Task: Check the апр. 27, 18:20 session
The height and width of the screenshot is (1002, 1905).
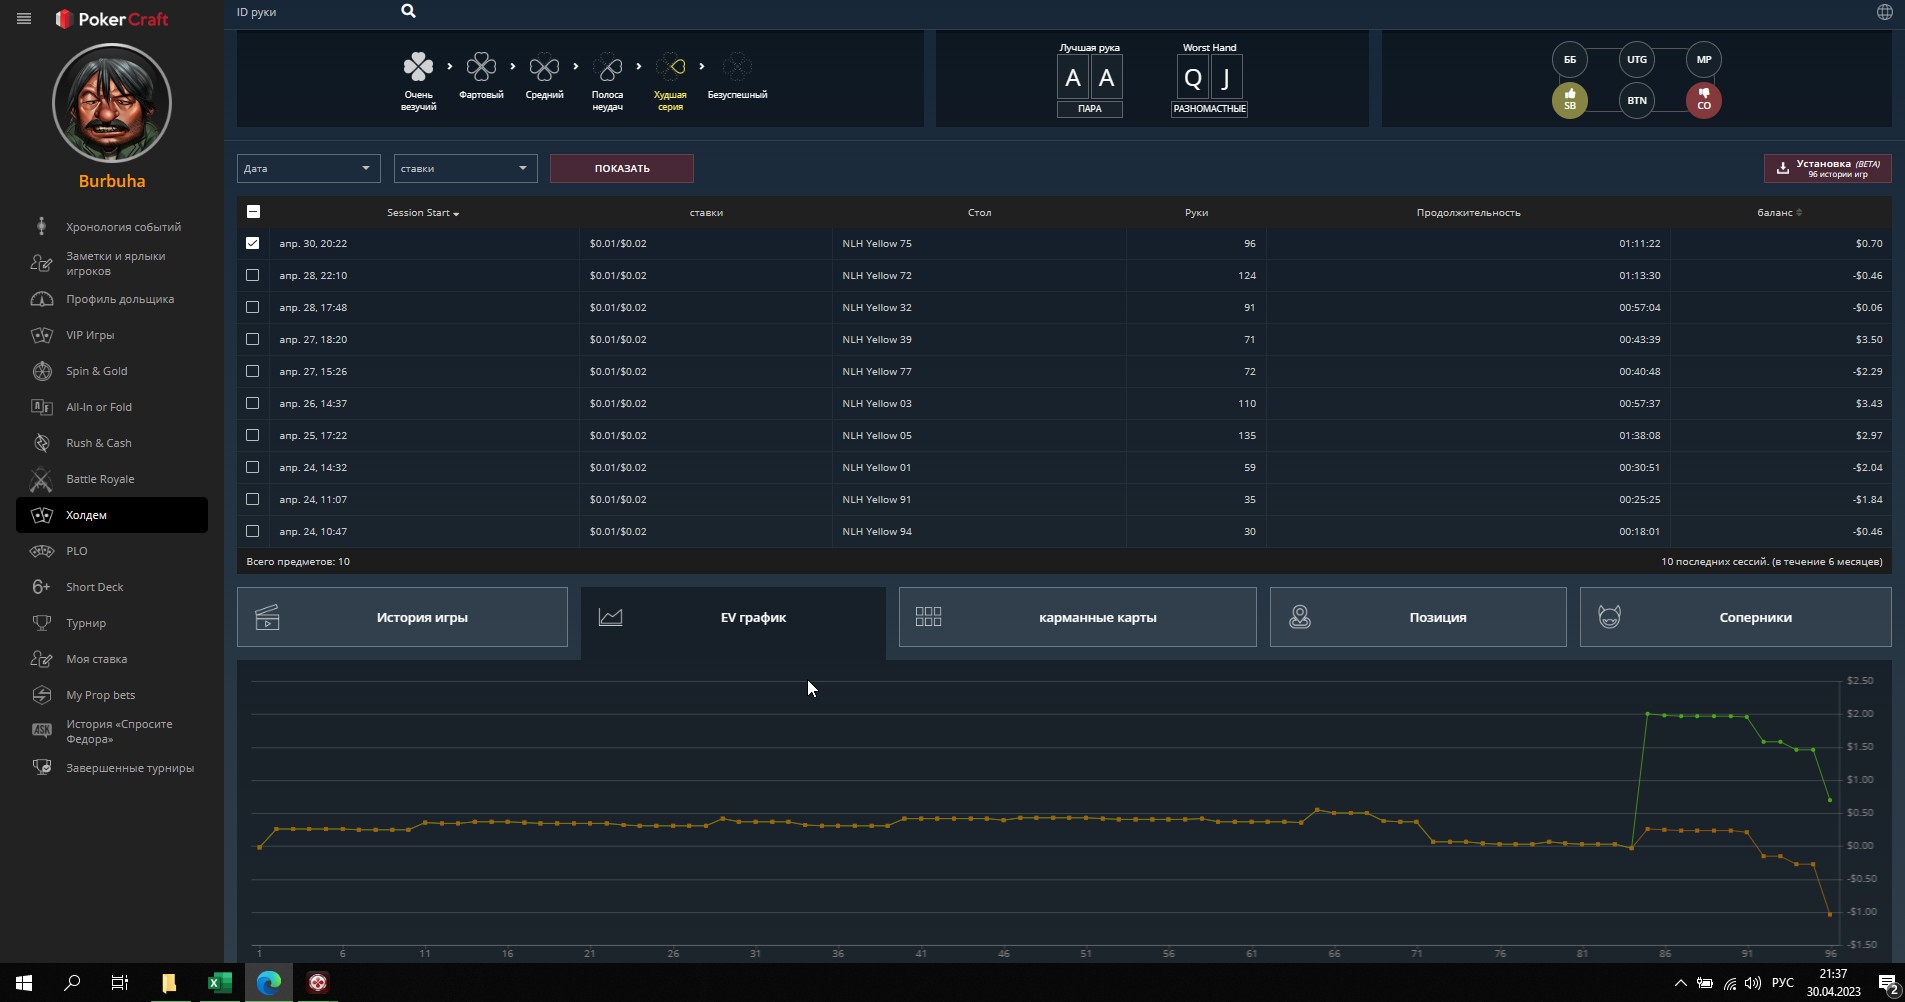Action: click(x=252, y=339)
